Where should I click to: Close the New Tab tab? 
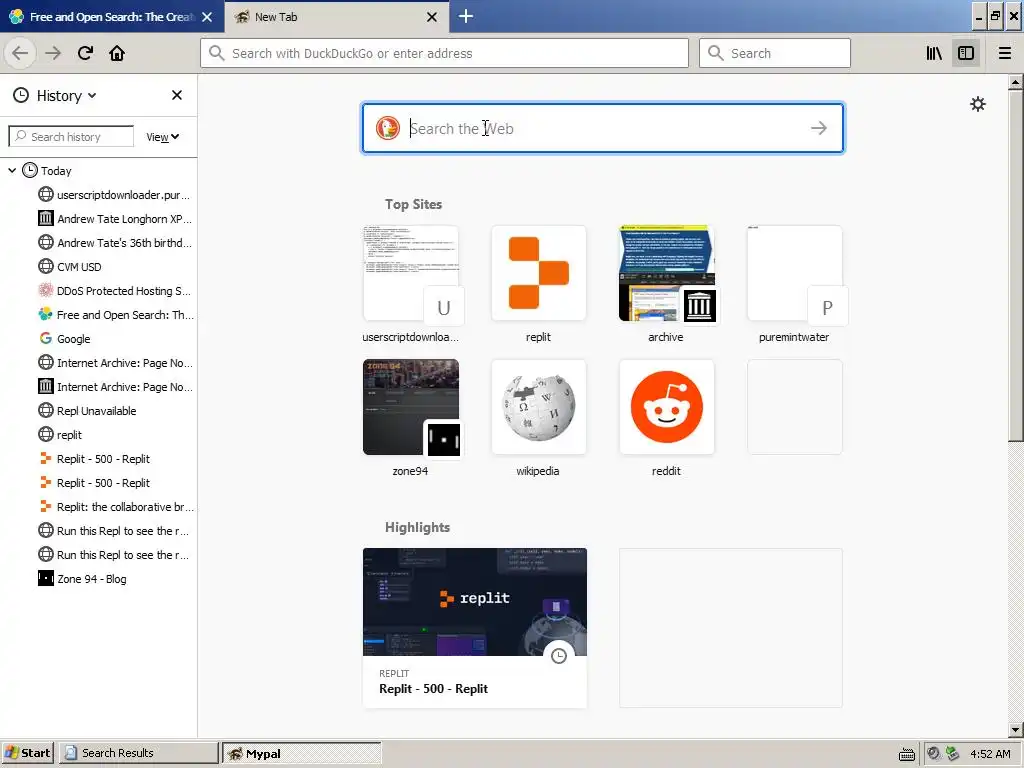[x=432, y=17]
